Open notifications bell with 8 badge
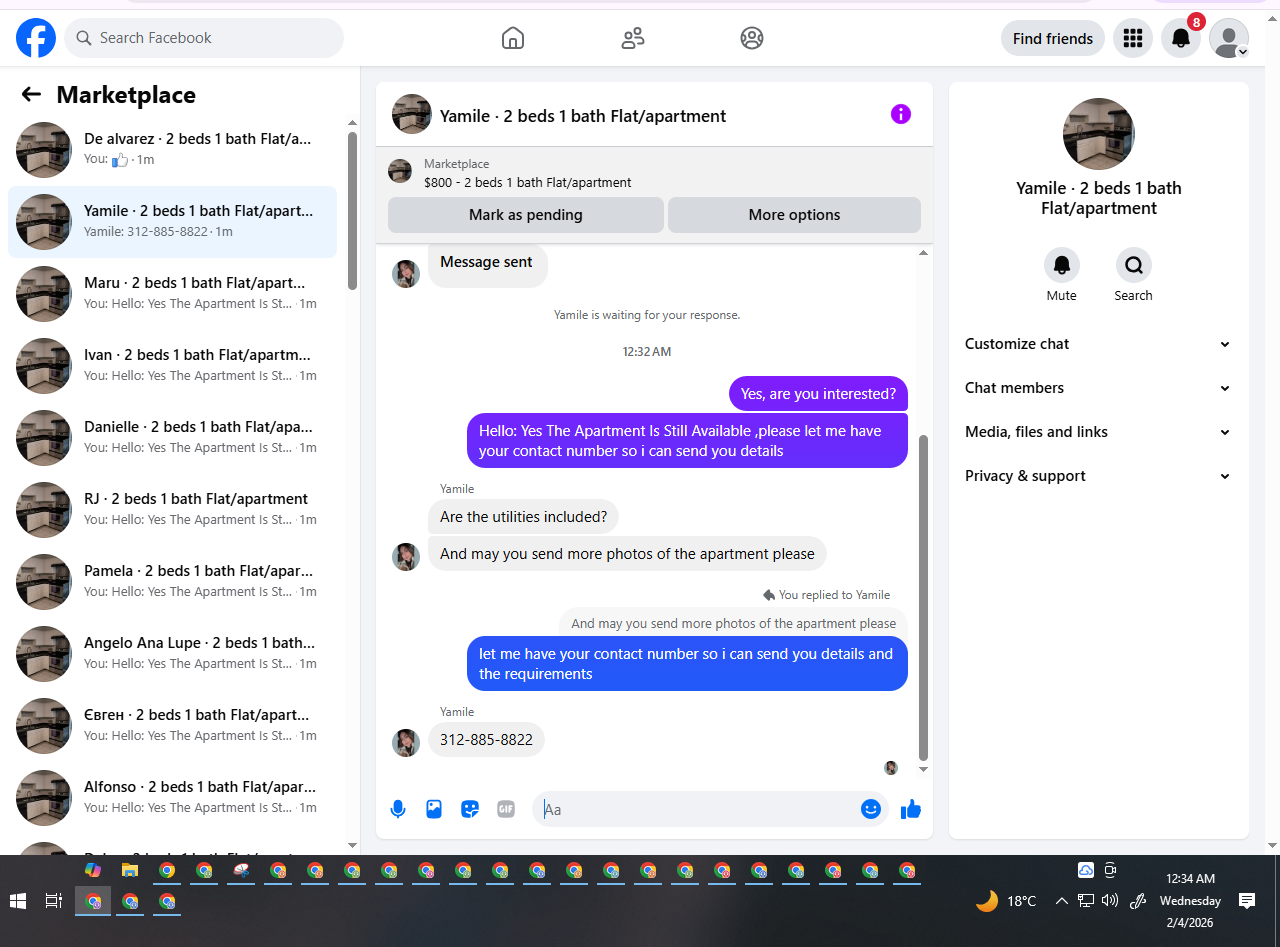 (x=1181, y=38)
